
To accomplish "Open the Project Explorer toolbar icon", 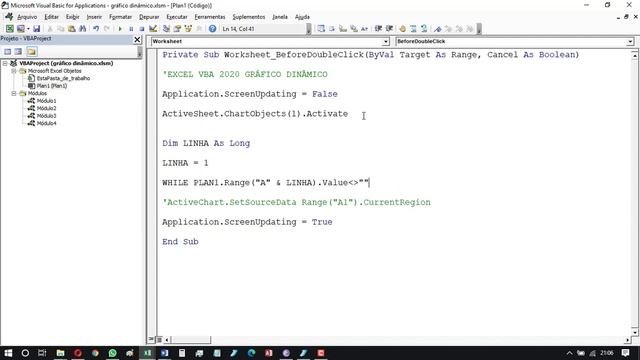I will (x=166, y=29).
